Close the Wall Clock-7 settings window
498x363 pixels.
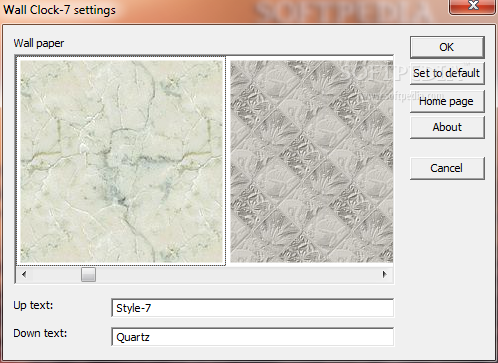pyautogui.click(x=472, y=6)
